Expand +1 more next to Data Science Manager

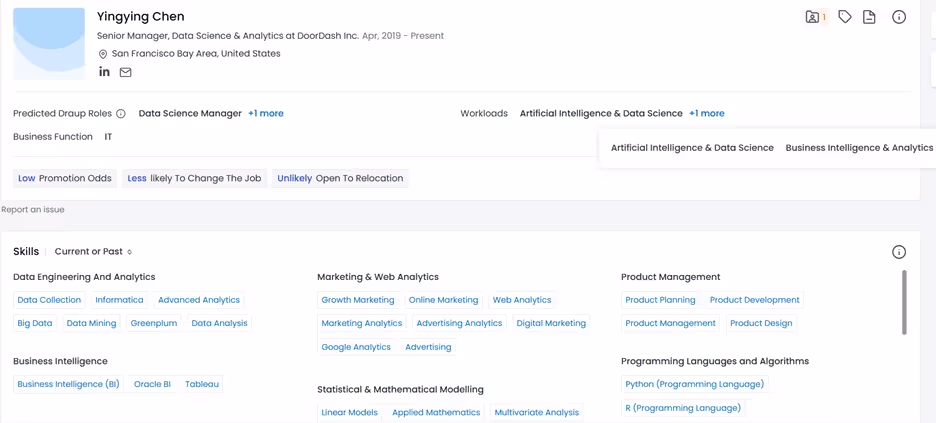[266, 113]
